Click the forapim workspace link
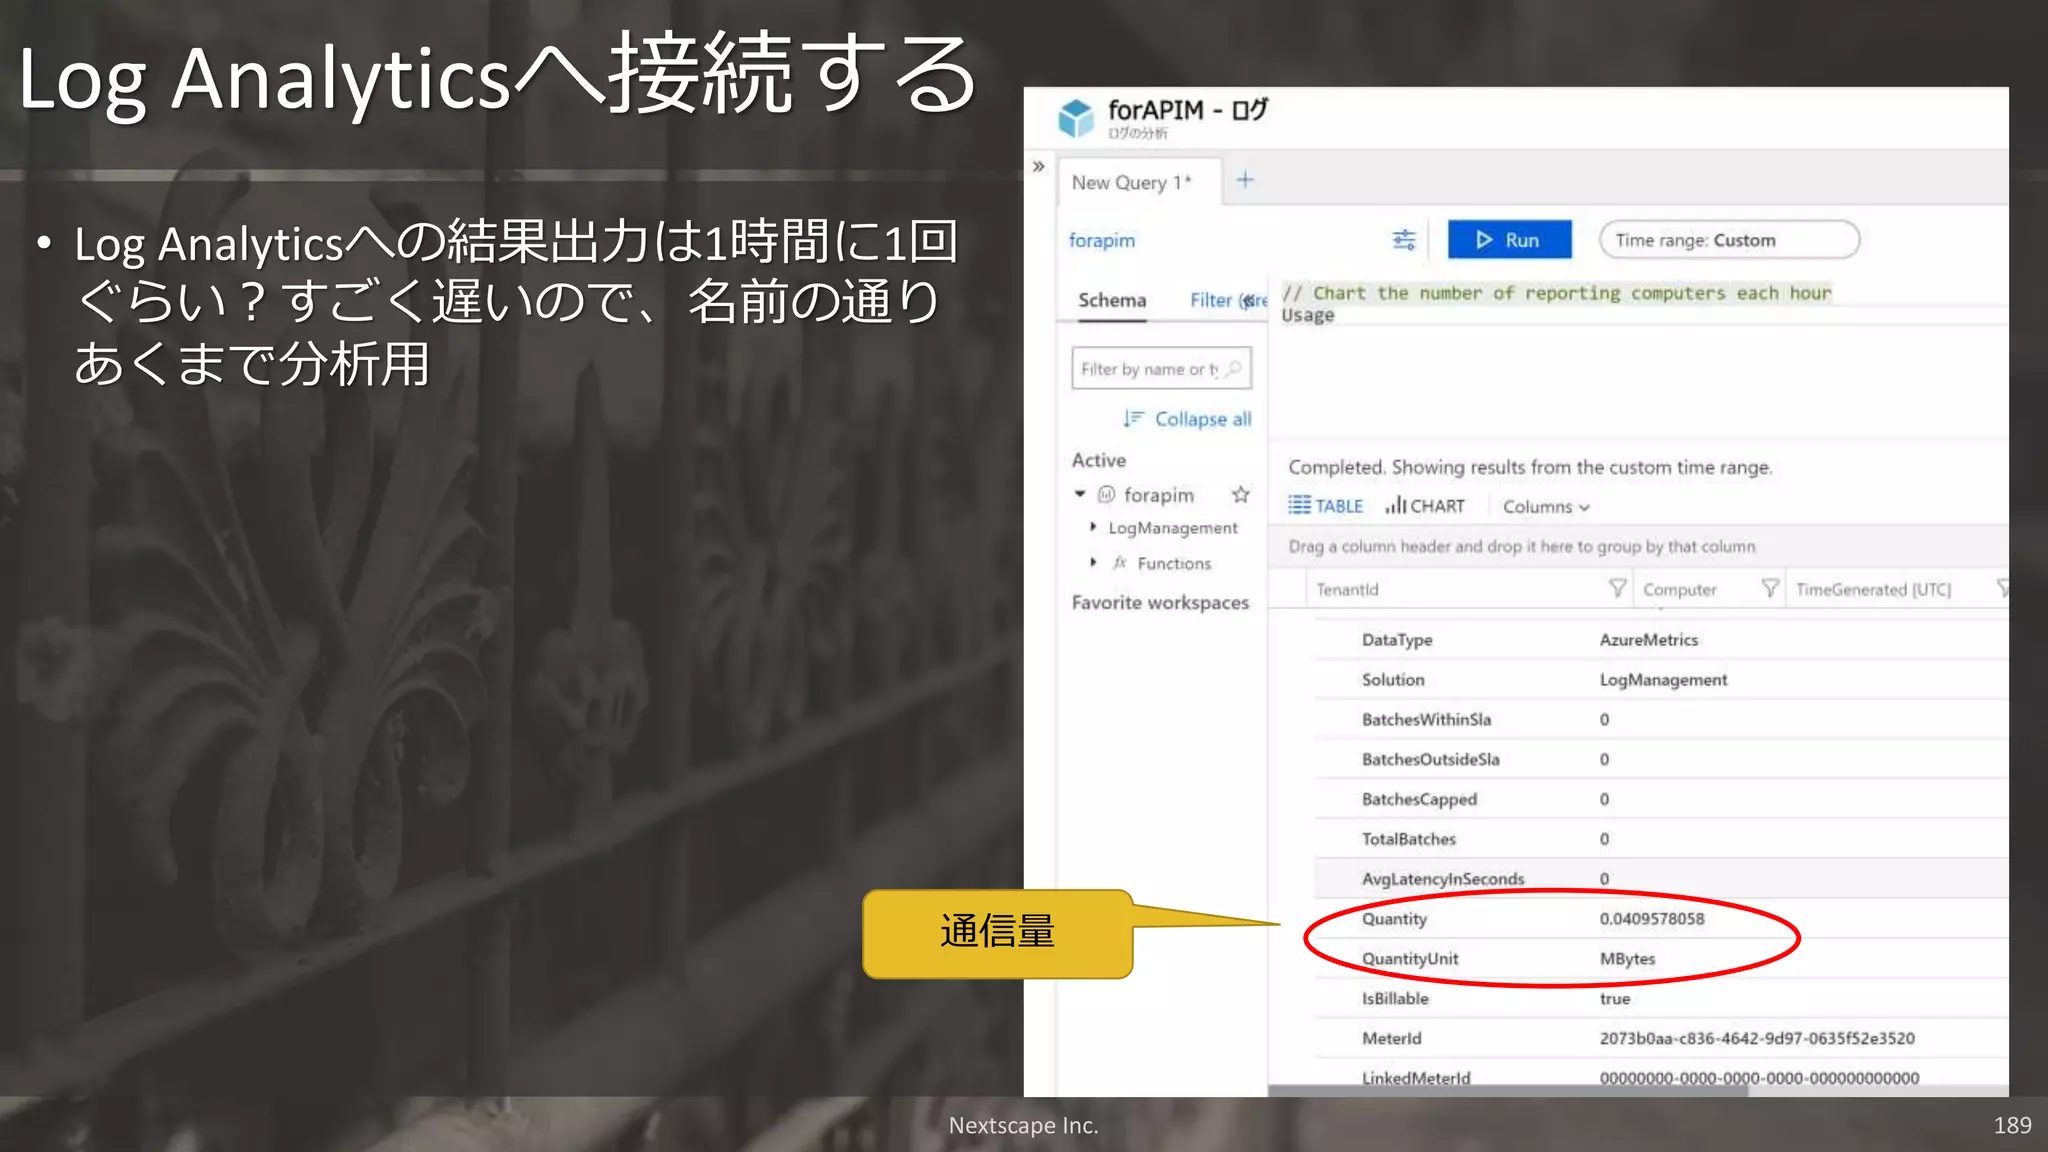Screen dimensions: 2048x1152 tap(1102, 240)
